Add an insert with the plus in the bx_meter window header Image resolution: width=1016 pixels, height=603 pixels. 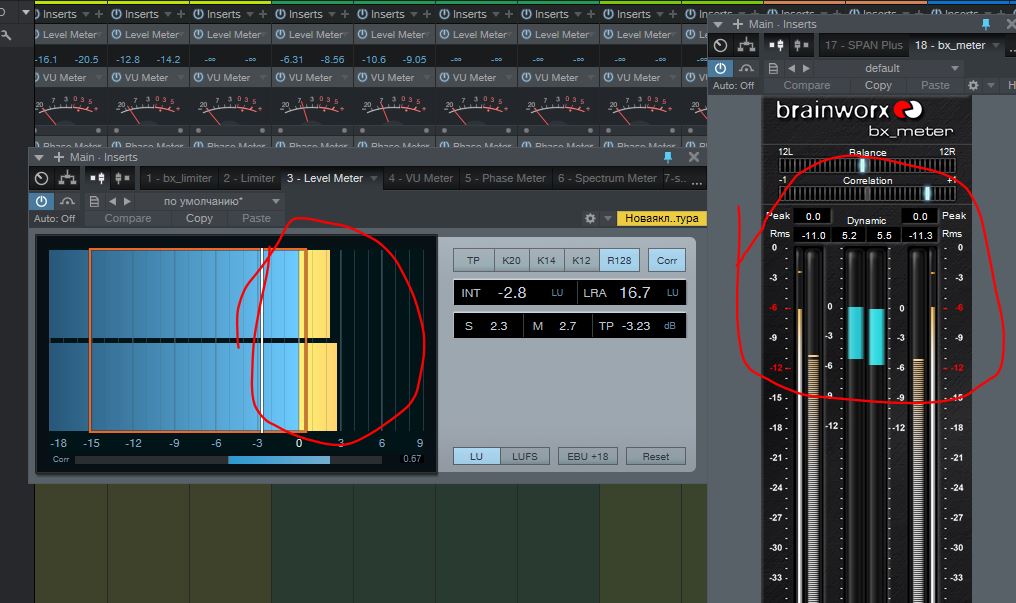coord(737,24)
